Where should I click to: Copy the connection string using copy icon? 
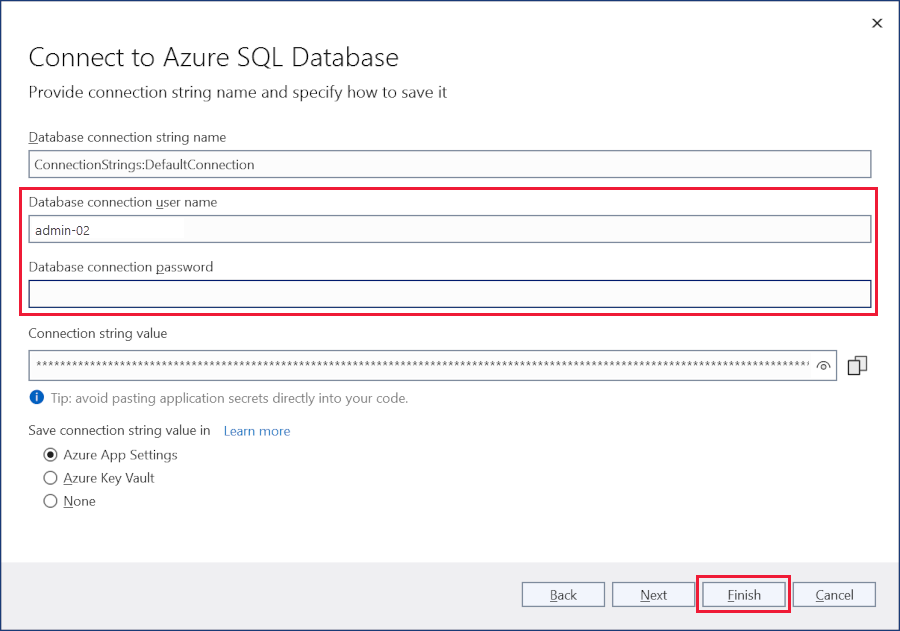[856, 366]
